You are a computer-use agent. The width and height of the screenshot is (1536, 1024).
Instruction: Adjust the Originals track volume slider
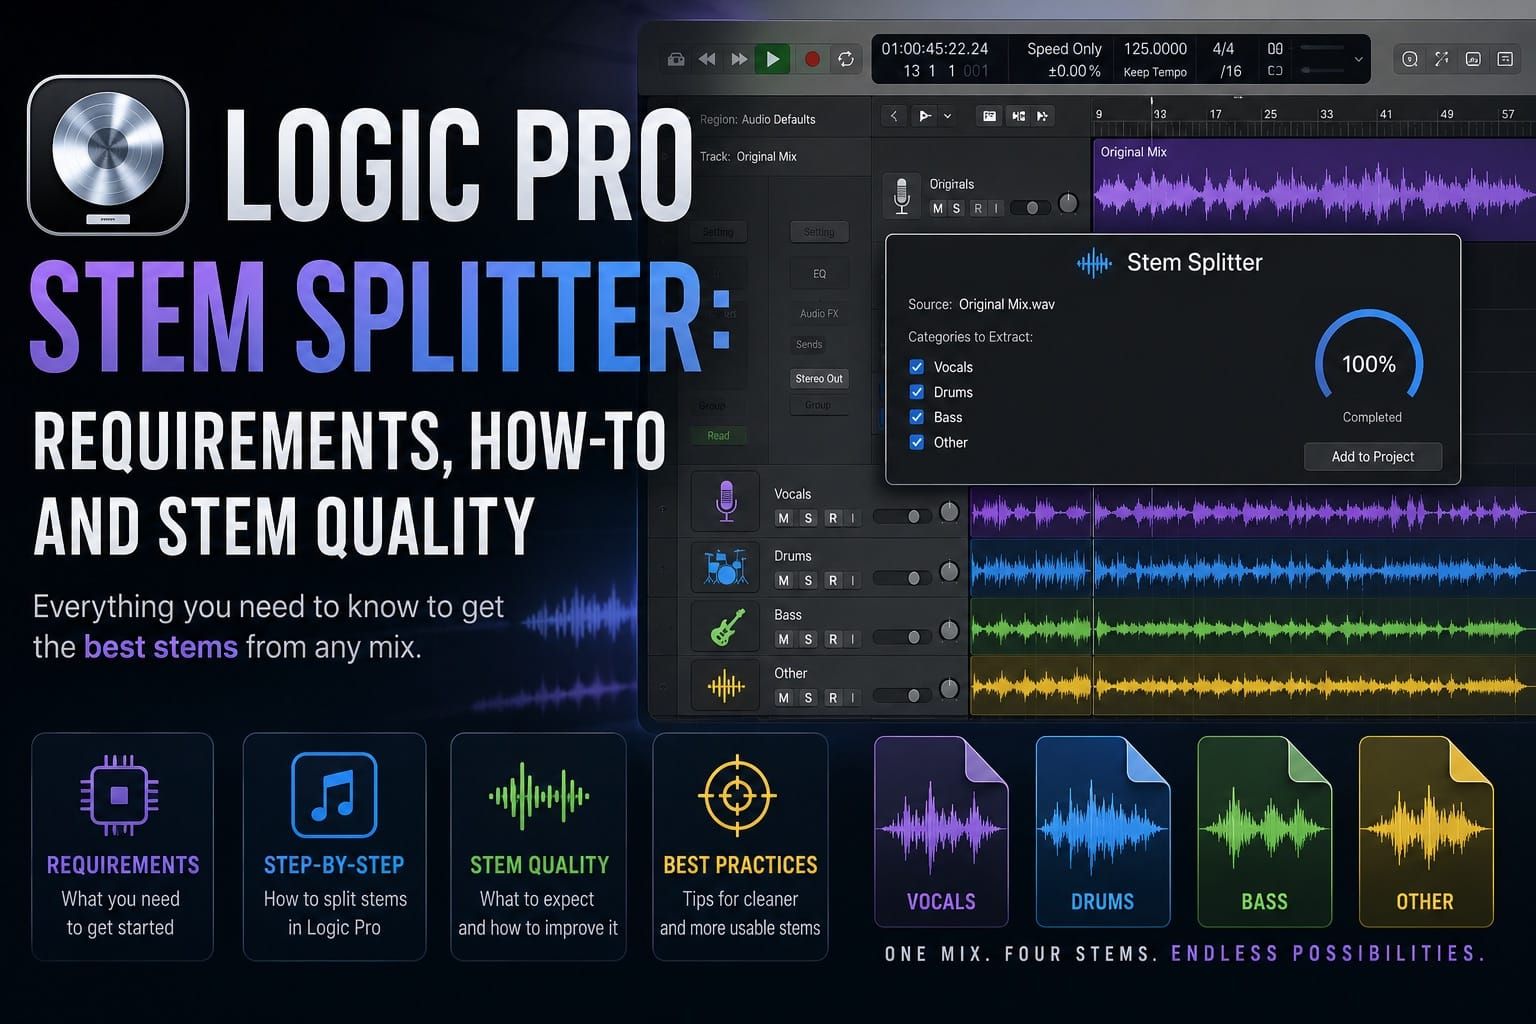pos(1030,208)
